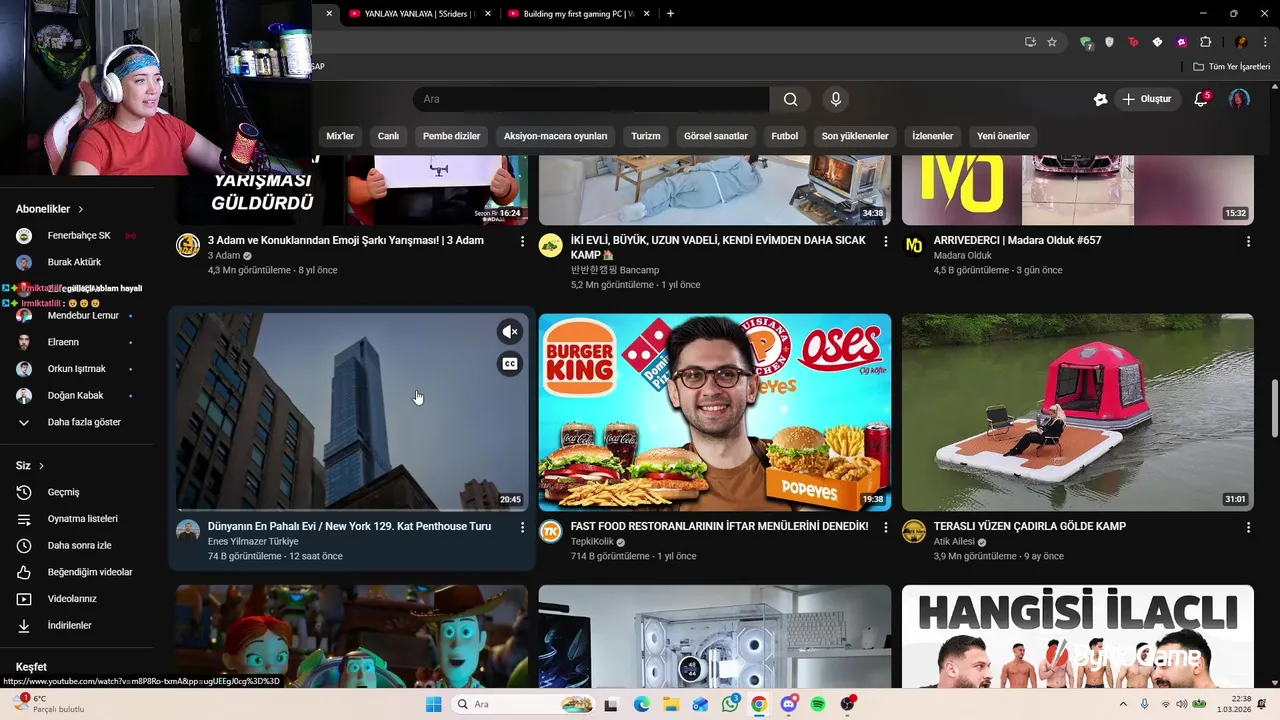The image size is (1280, 720).
Task: Select the Futbol filter chip
Action: coord(785,136)
